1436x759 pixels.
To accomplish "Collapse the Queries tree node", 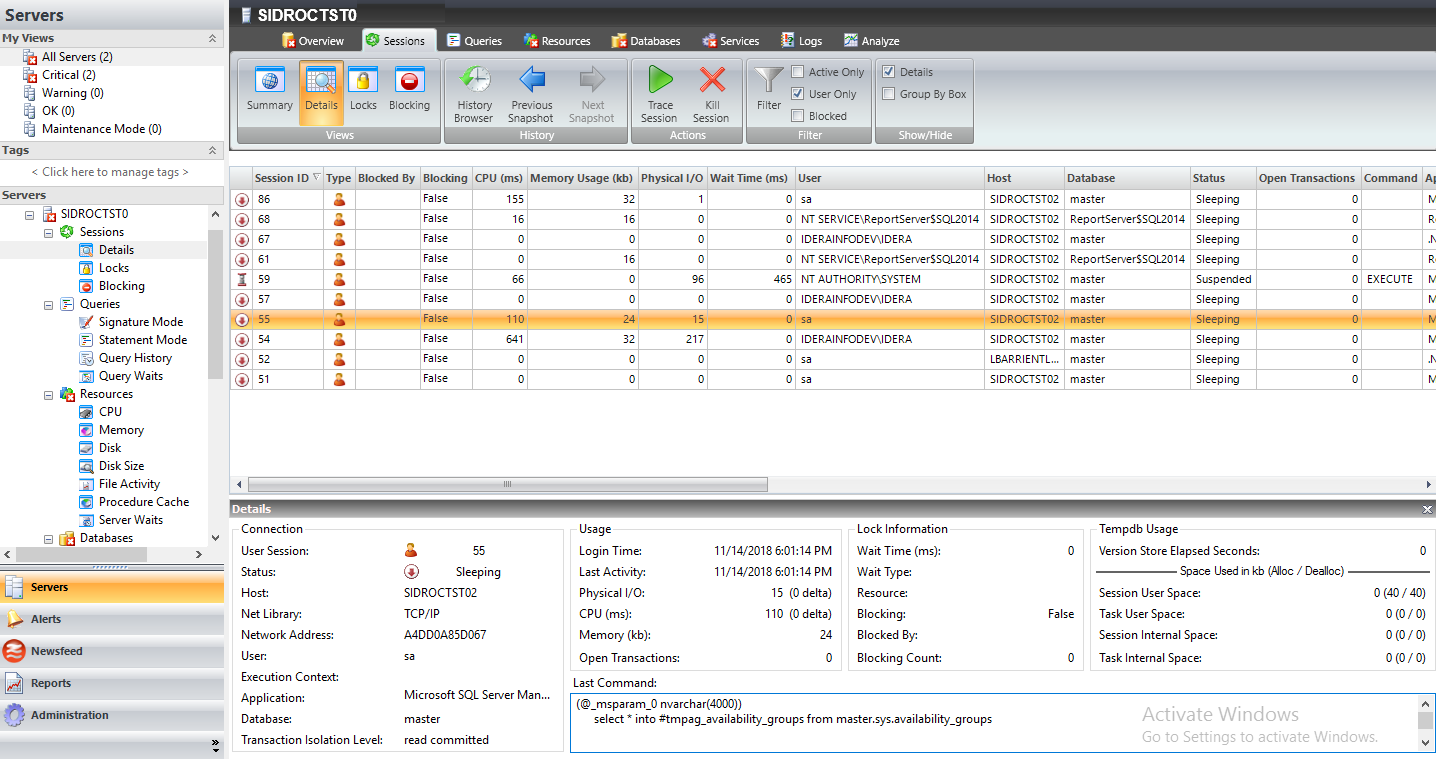I will coord(49,304).
